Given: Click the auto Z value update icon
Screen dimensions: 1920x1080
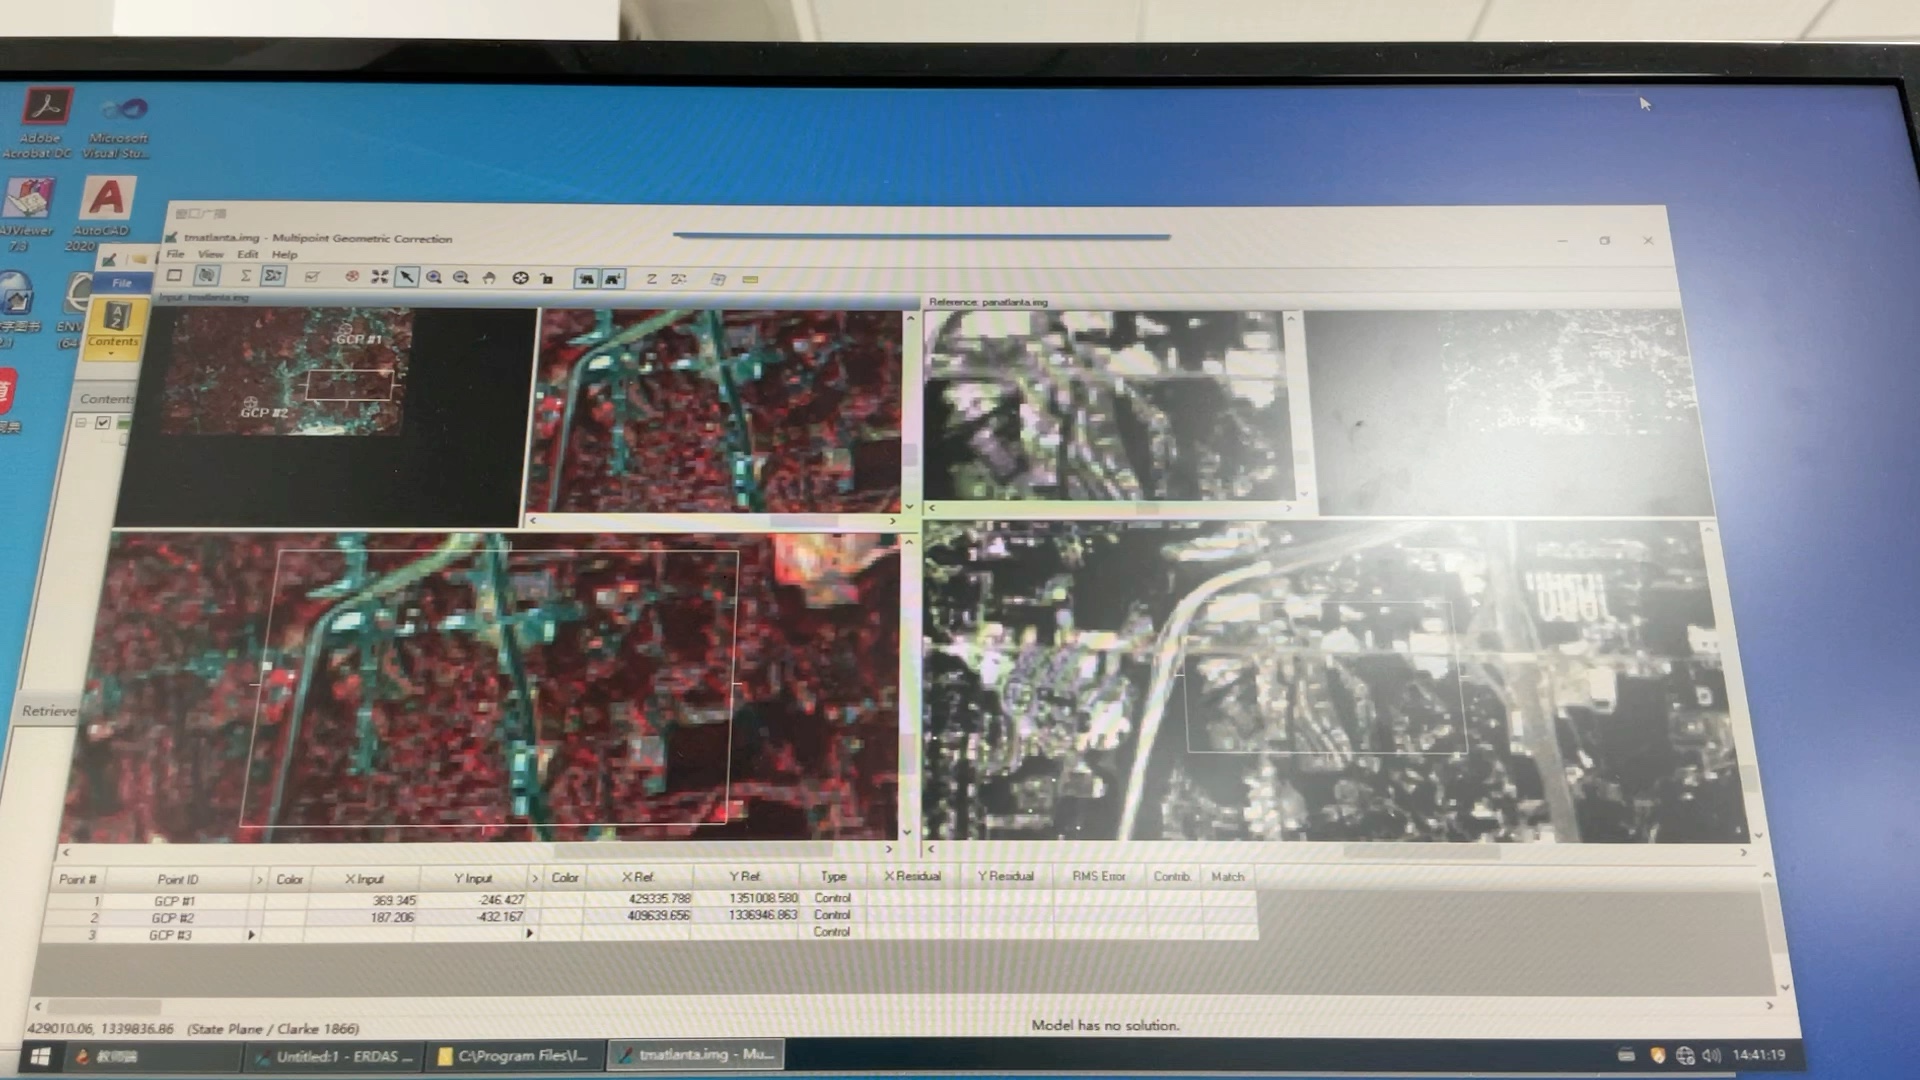Looking at the screenshot, I should coord(679,279).
